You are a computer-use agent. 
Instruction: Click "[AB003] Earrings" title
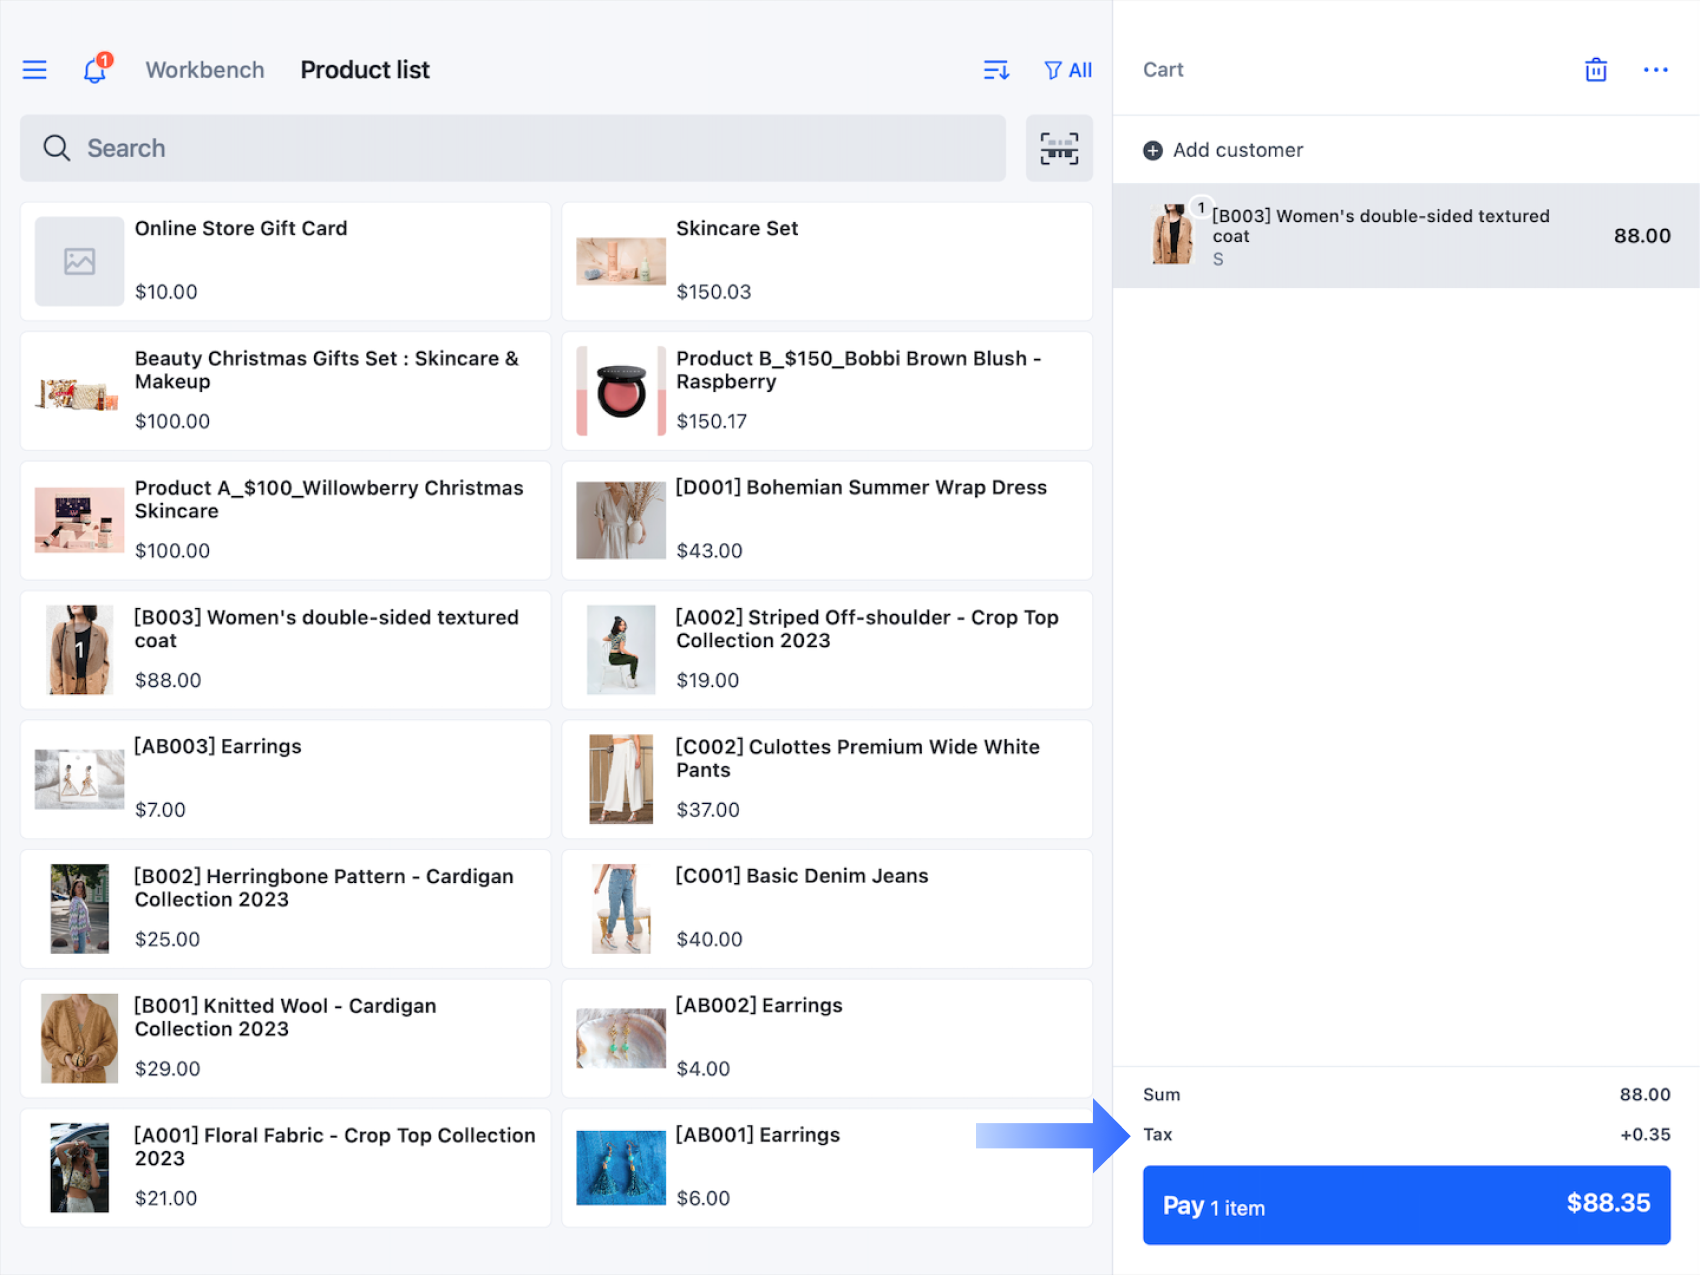(218, 746)
